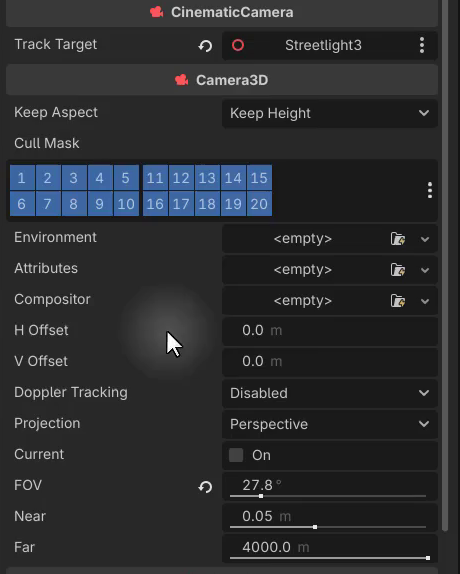
Task: Reset the Track Target property
Action: tap(205, 46)
